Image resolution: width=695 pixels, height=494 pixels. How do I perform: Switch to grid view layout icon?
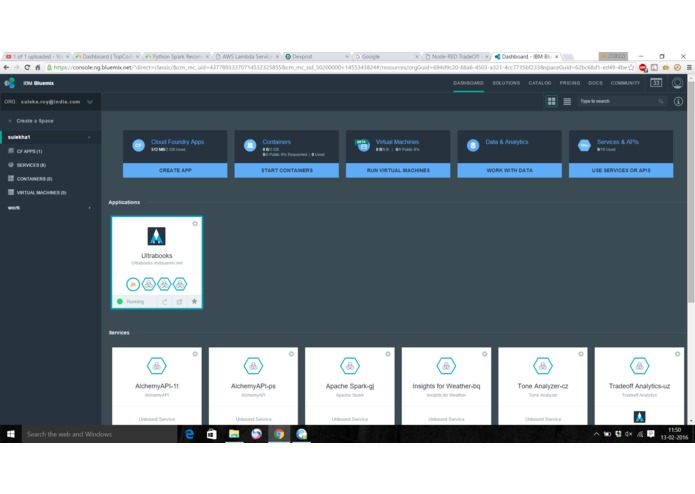tap(551, 101)
